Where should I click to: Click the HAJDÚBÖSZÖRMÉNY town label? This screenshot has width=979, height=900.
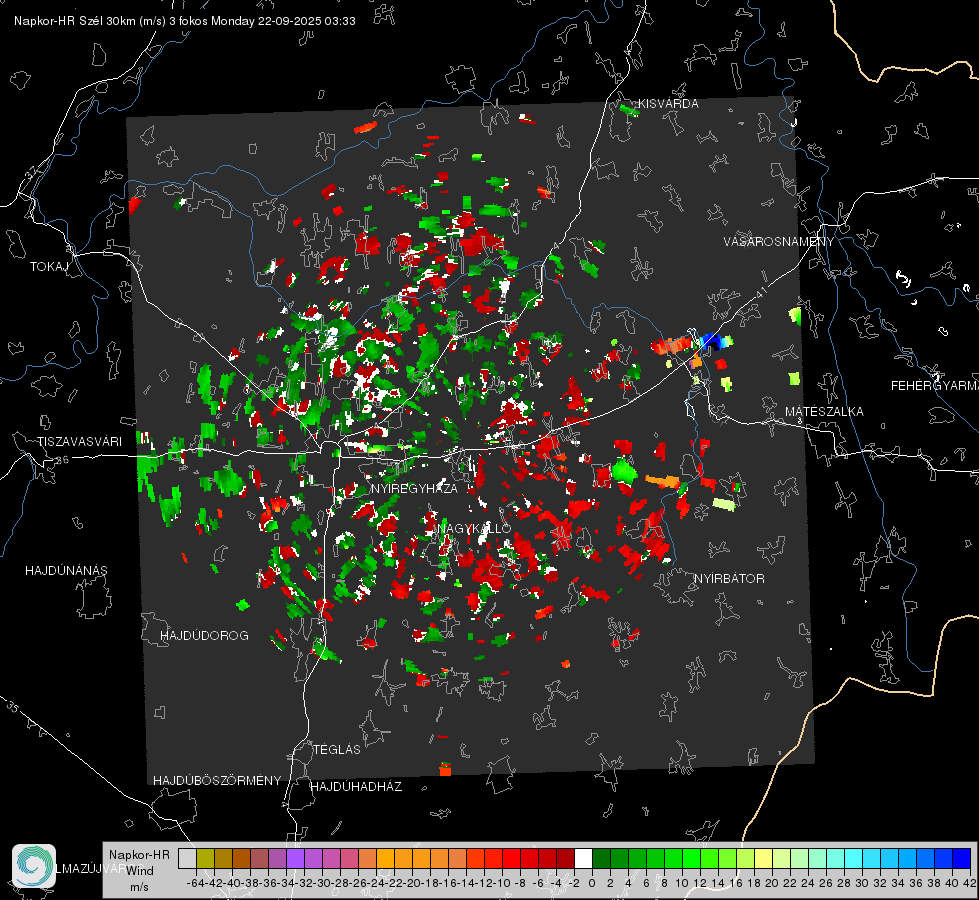click(217, 780)
